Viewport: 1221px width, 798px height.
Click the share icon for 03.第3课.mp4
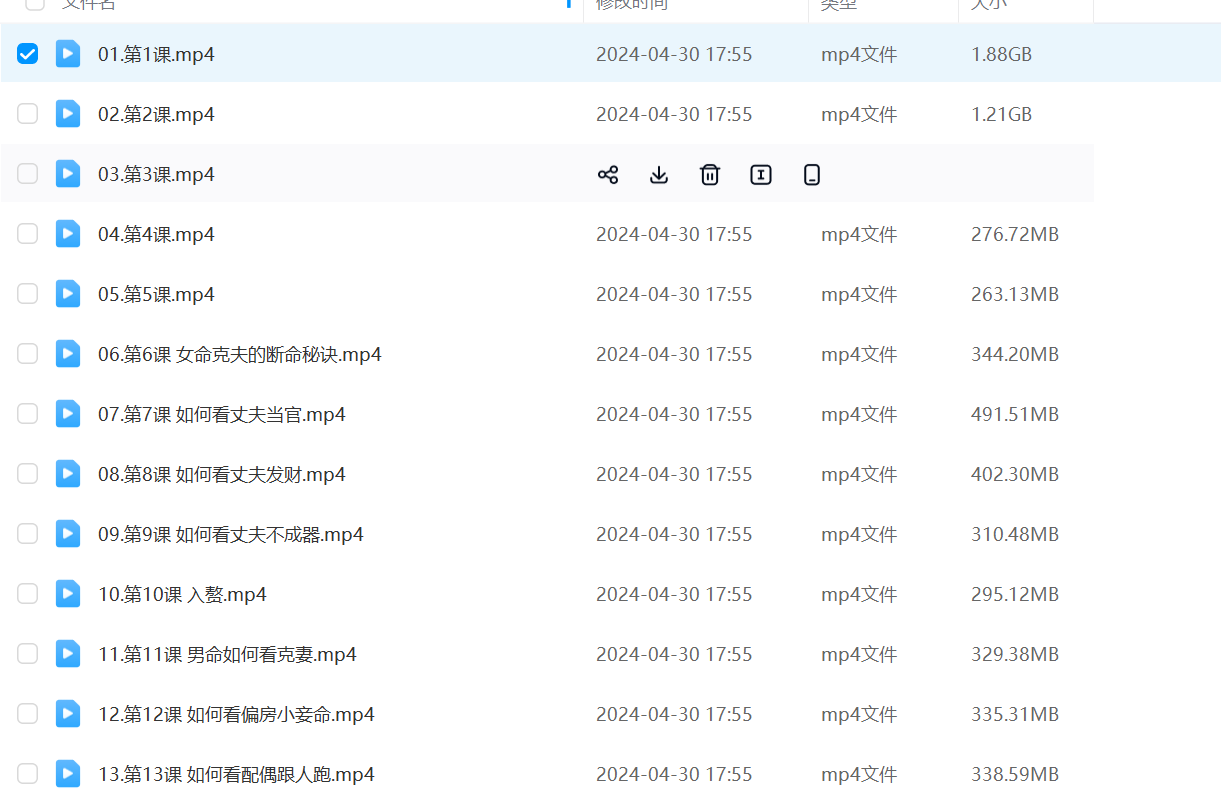pyautogui.click(x=607, y=175)
